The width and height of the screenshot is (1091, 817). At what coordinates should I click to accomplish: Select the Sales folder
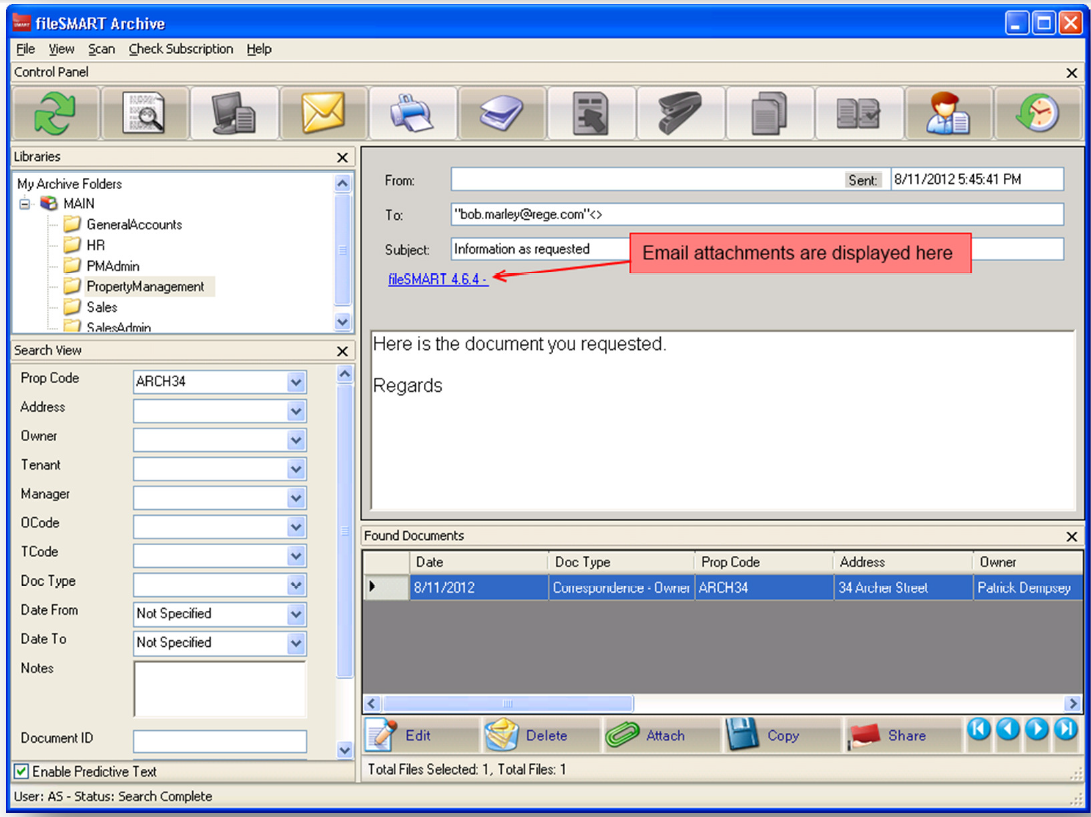click(x=102, y=308)
